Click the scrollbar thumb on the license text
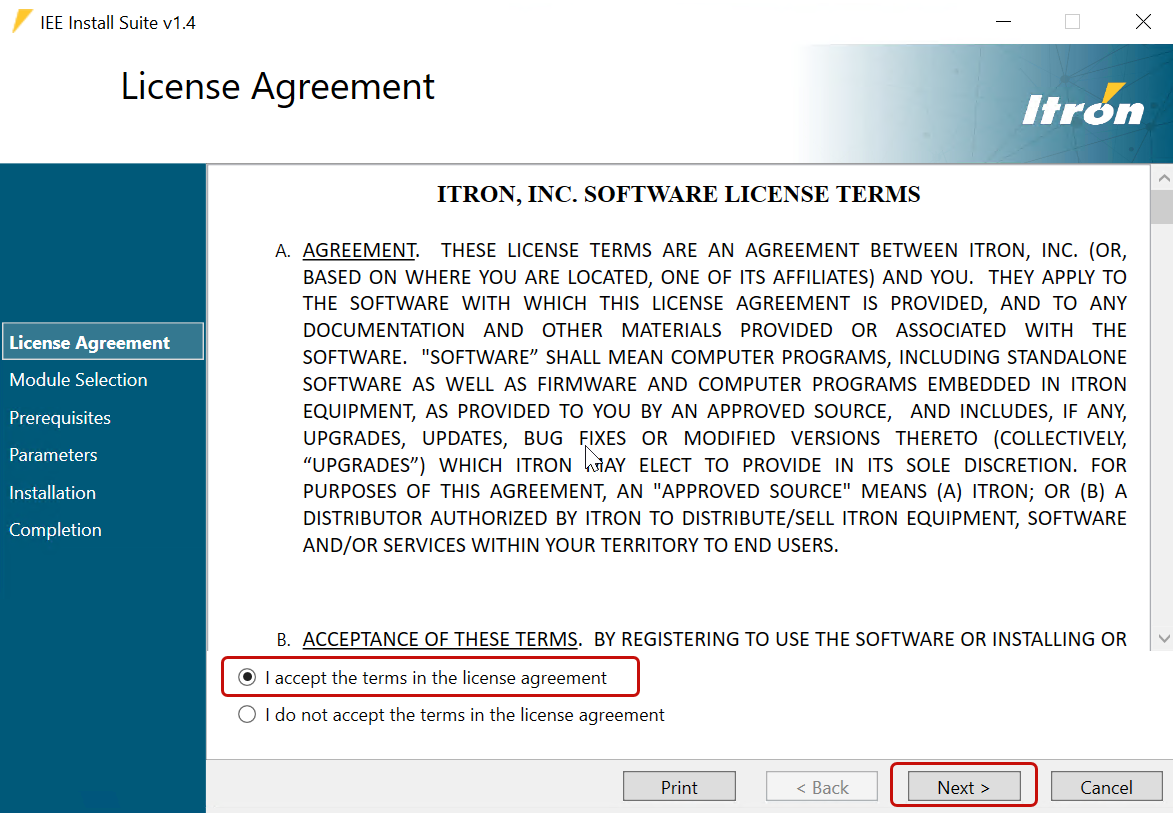Screen dimensions: 1173x813 point(1163,205)
